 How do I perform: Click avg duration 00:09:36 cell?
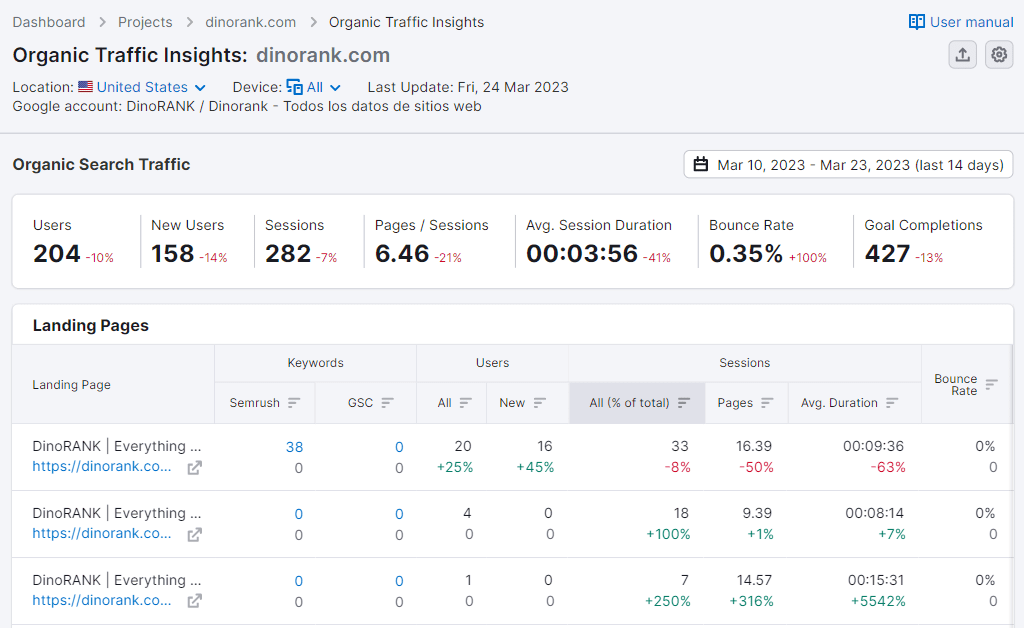tap(873, 446)
